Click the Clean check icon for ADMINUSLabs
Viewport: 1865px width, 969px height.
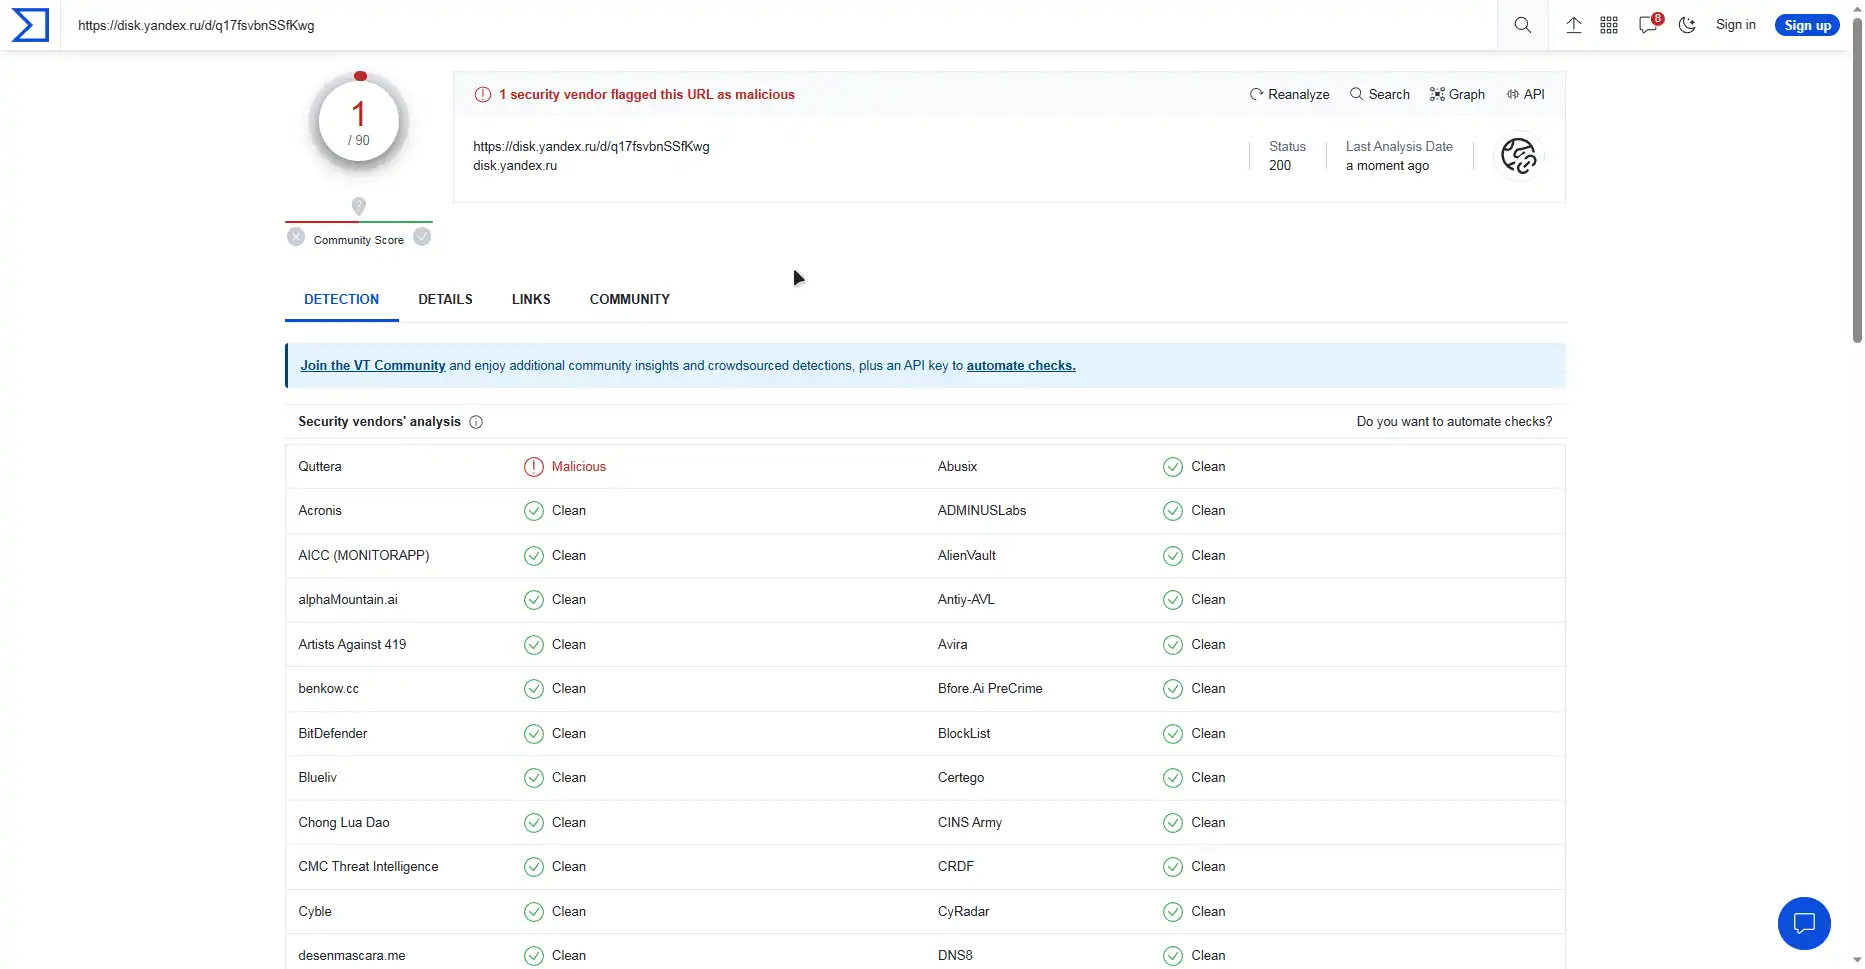[1173, 511]
